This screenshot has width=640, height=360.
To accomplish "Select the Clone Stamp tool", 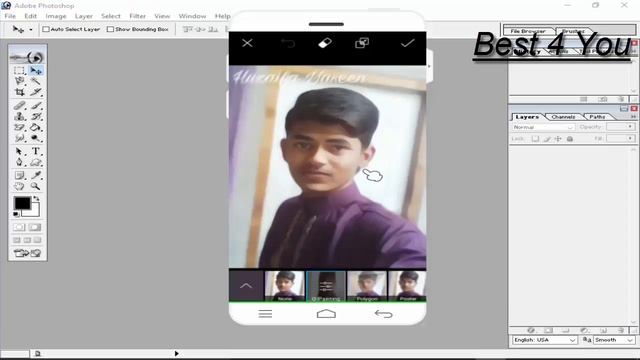I will tap(19, 117).
